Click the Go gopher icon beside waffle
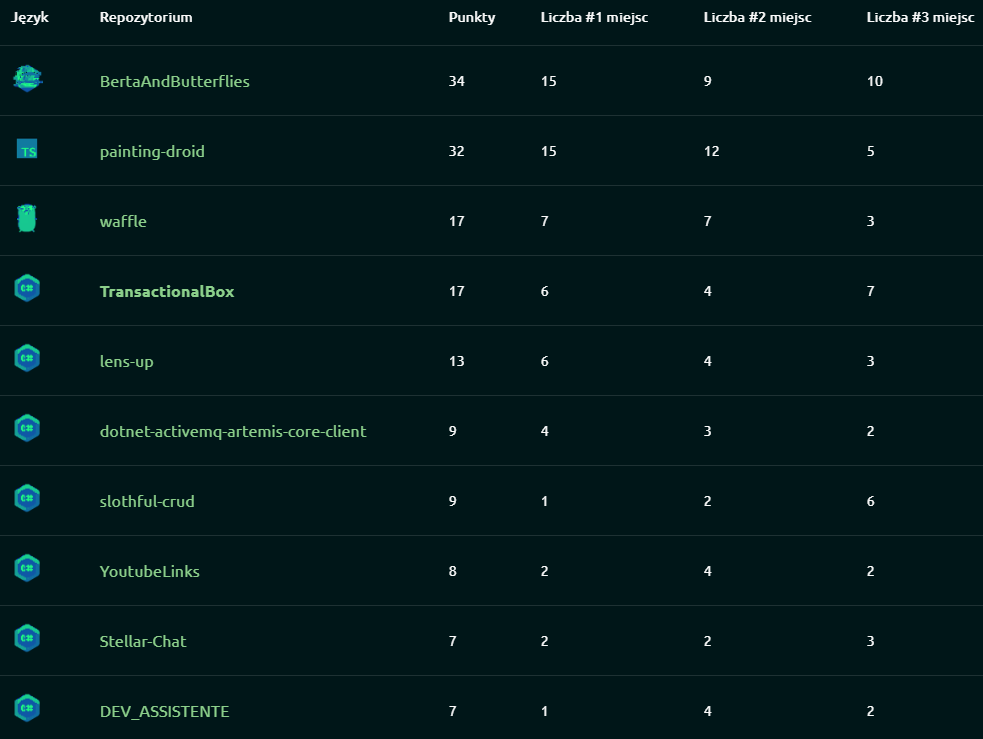This screenshot has width=983, height=739. (27, 219)
